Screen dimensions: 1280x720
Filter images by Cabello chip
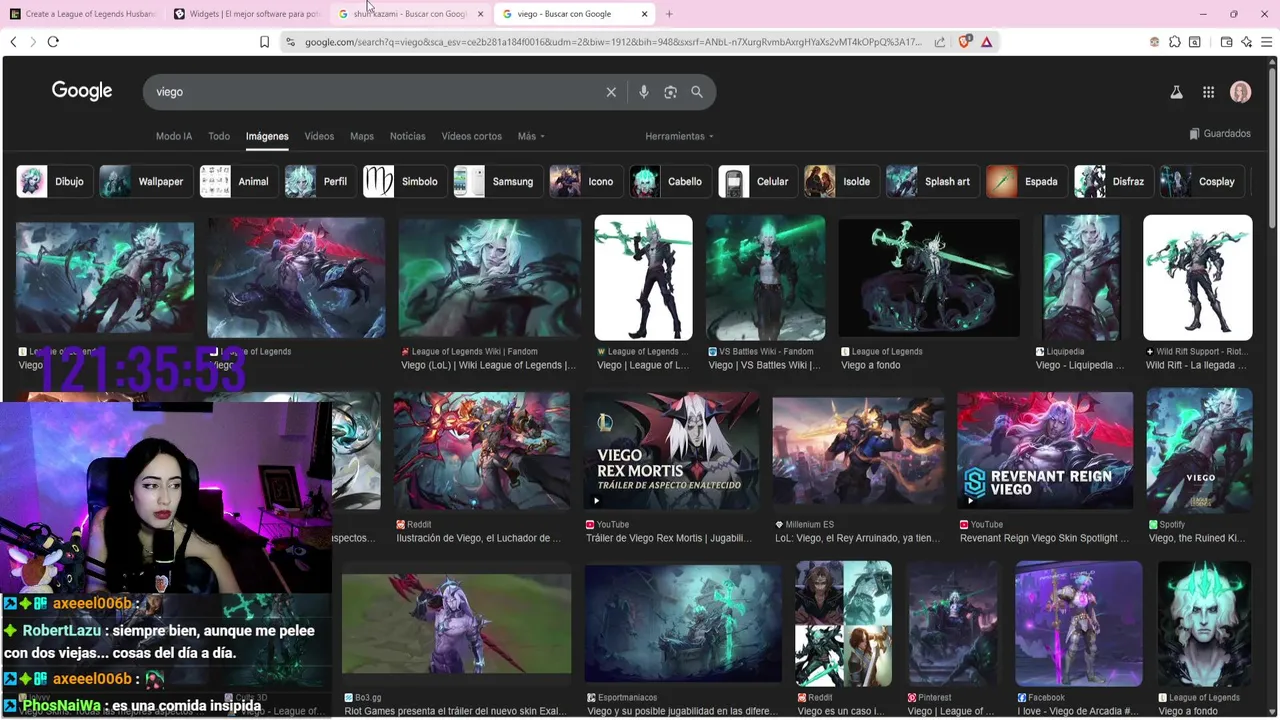[669, 182]
